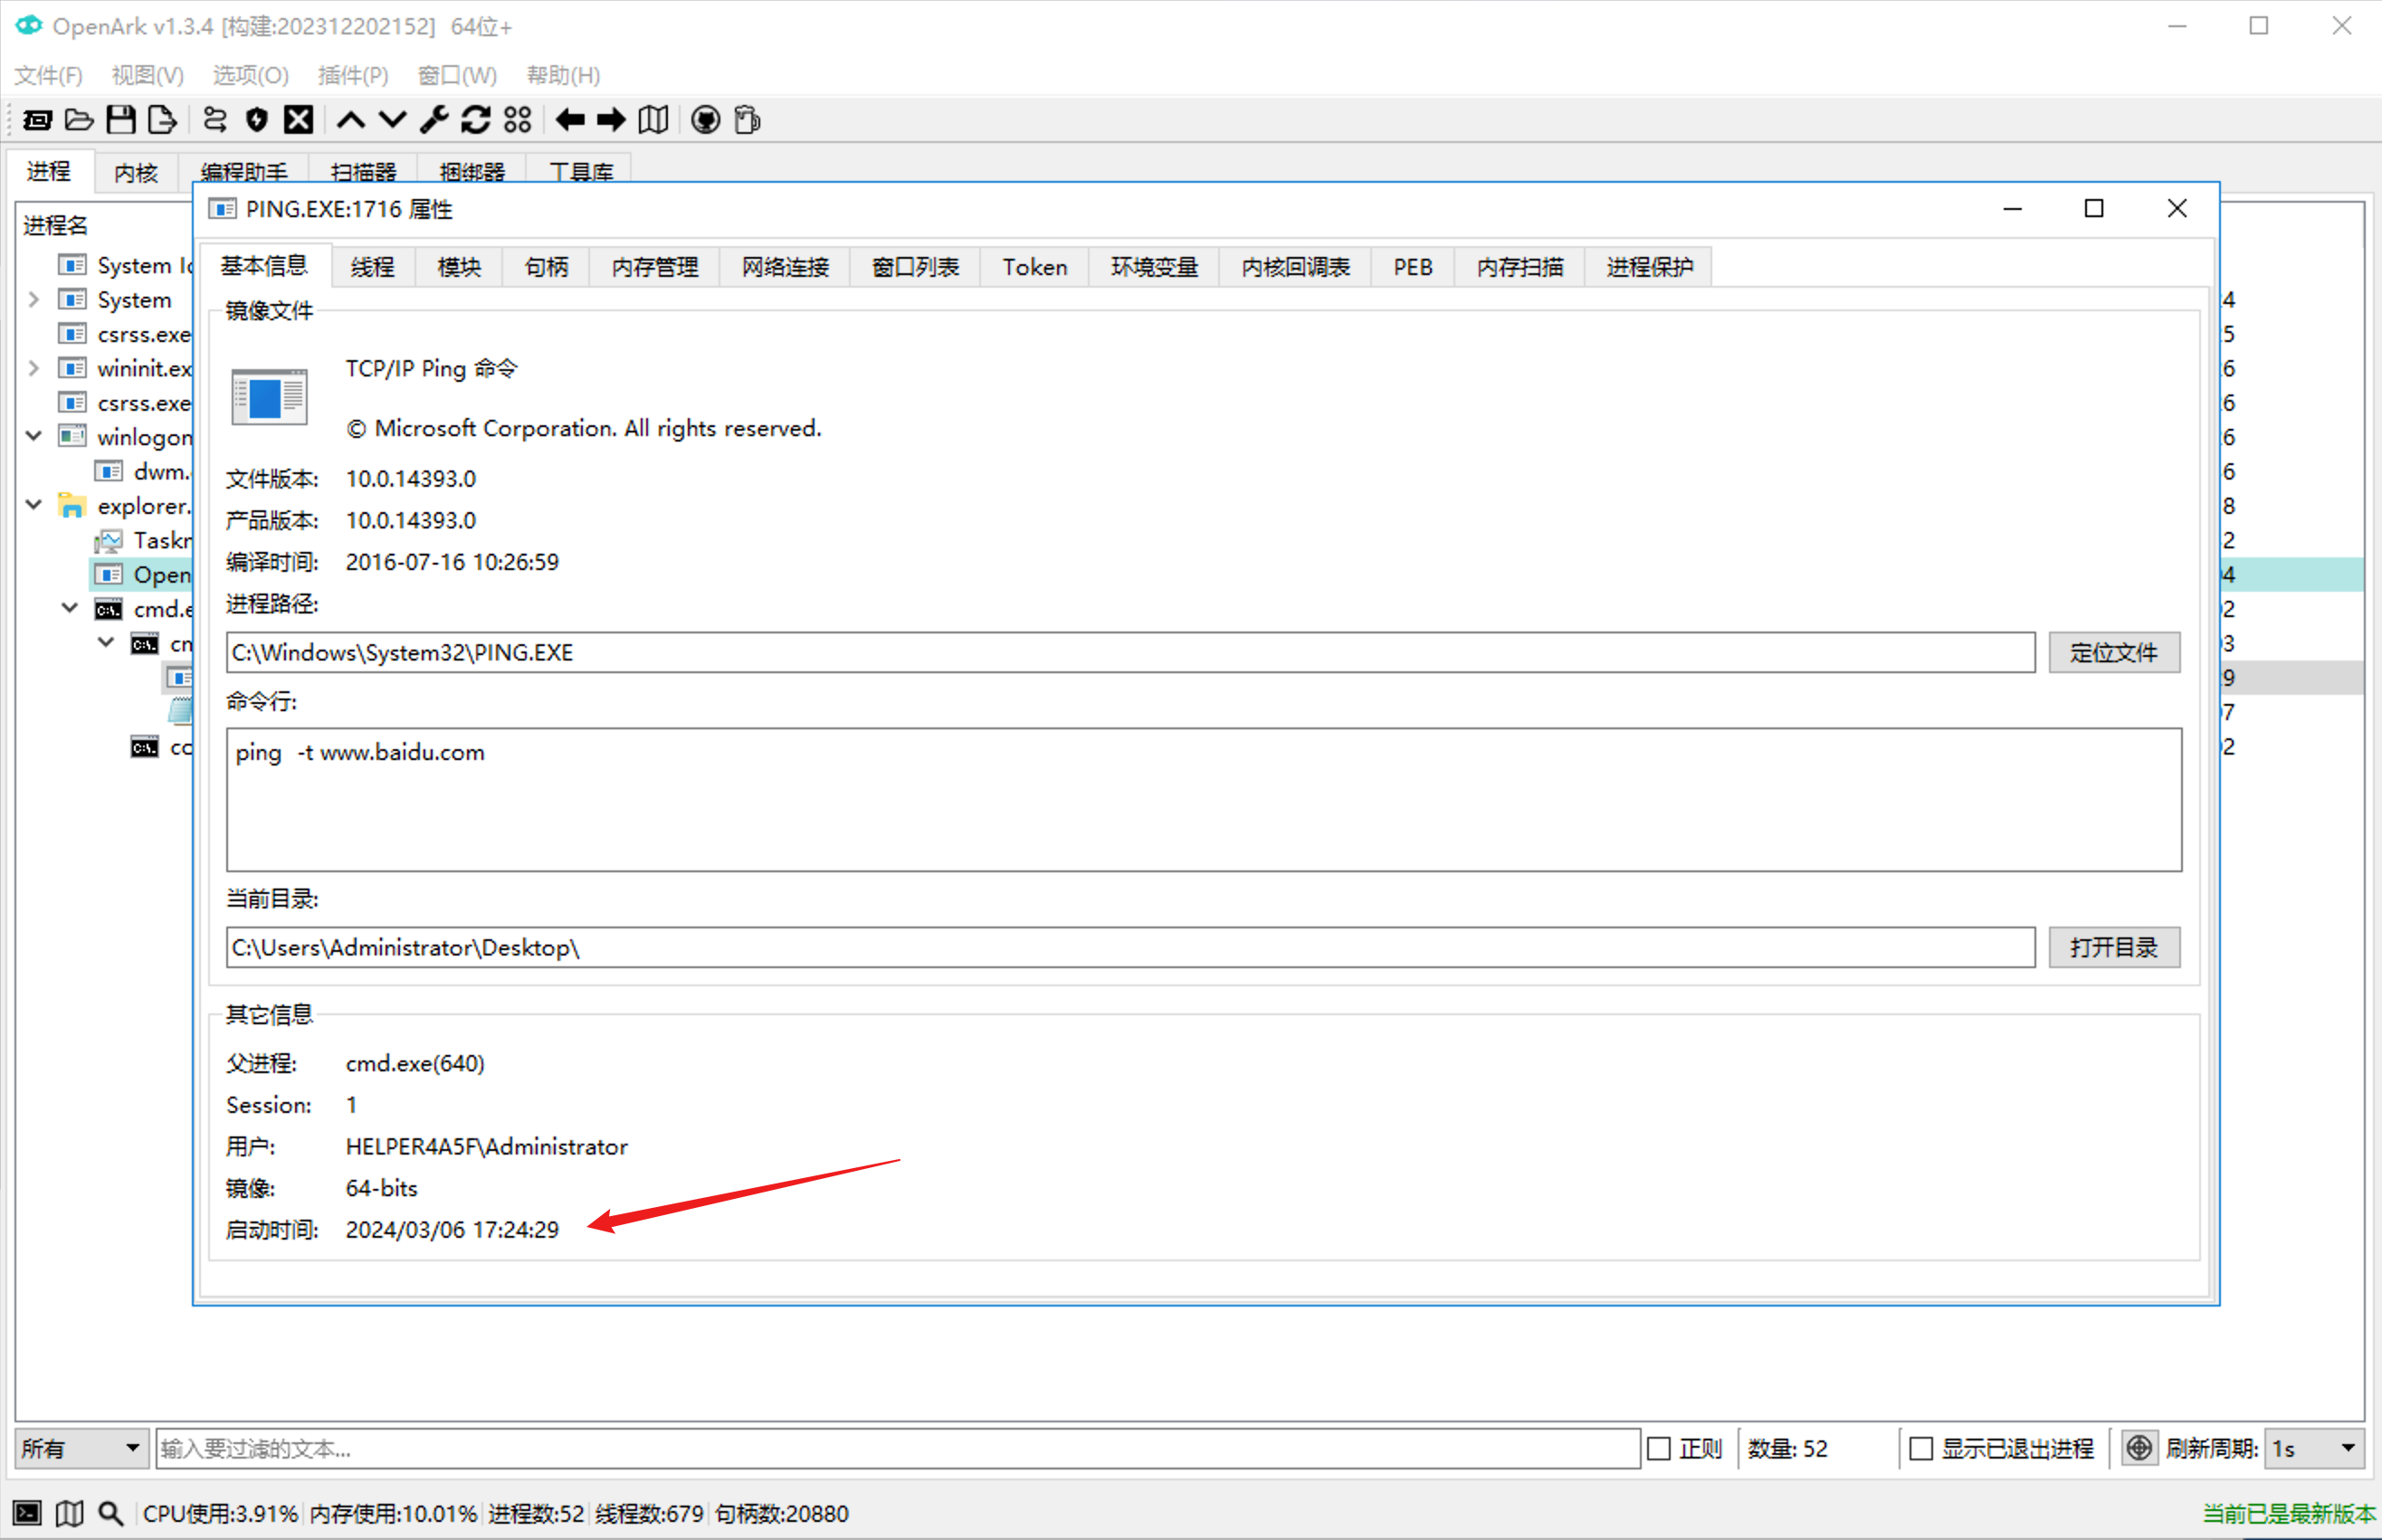Click the magnifier icon in status bar

click(110, 1513)
